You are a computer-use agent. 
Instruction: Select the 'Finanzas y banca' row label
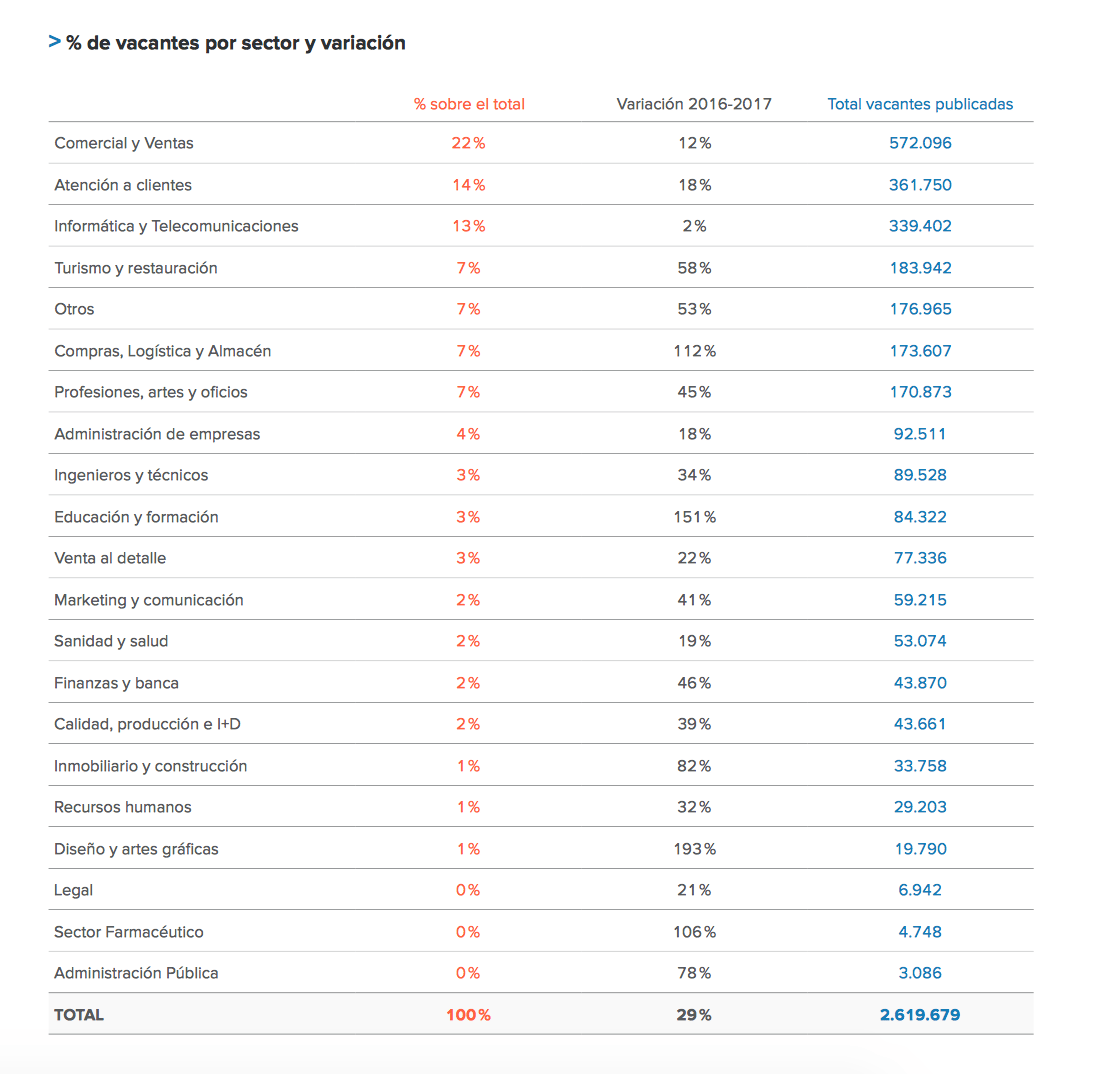117,683
